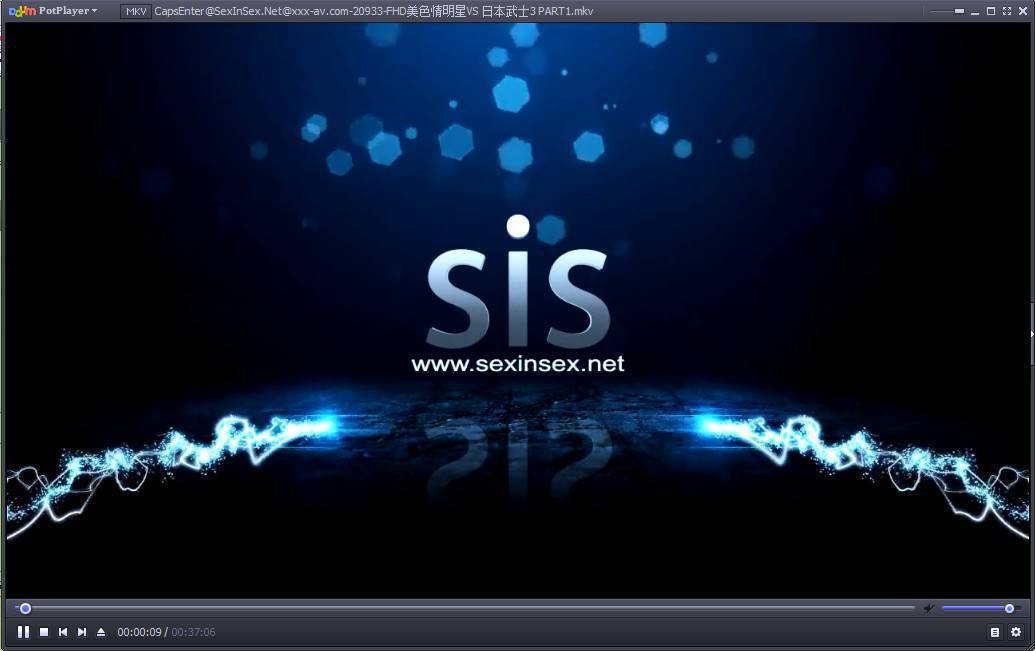This screenshot has width=1035, height=651.
Task: Close the PotPlayer window
Action: point(1022,11)
